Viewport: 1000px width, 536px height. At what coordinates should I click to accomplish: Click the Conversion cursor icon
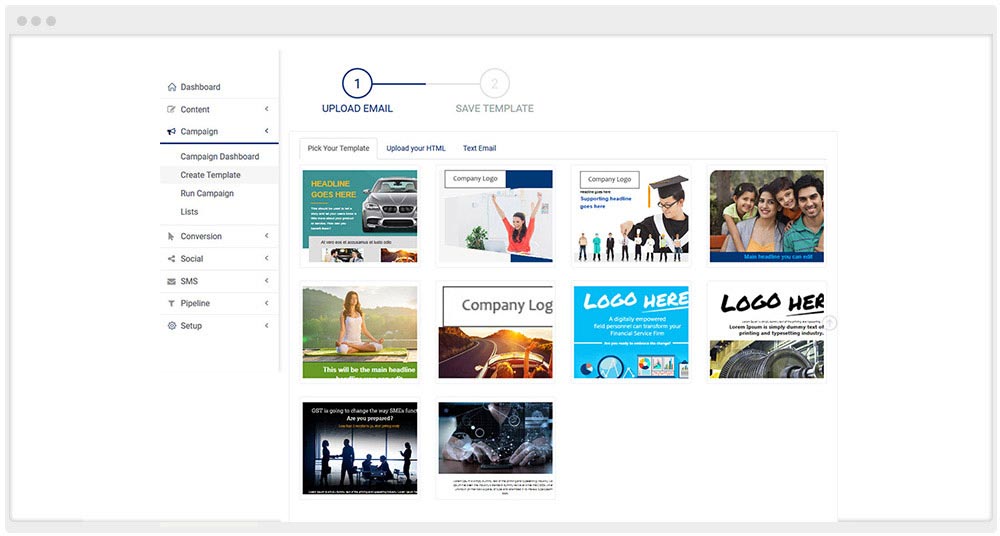[x=171, y=236]
